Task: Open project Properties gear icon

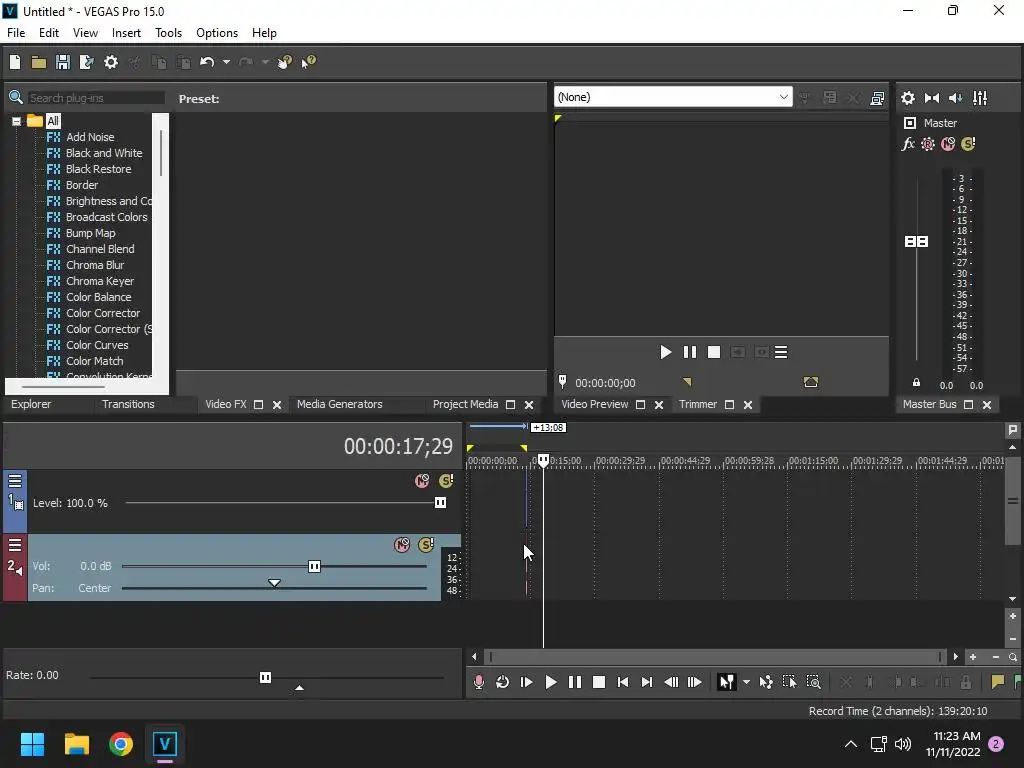Action: tap(111, 62)
